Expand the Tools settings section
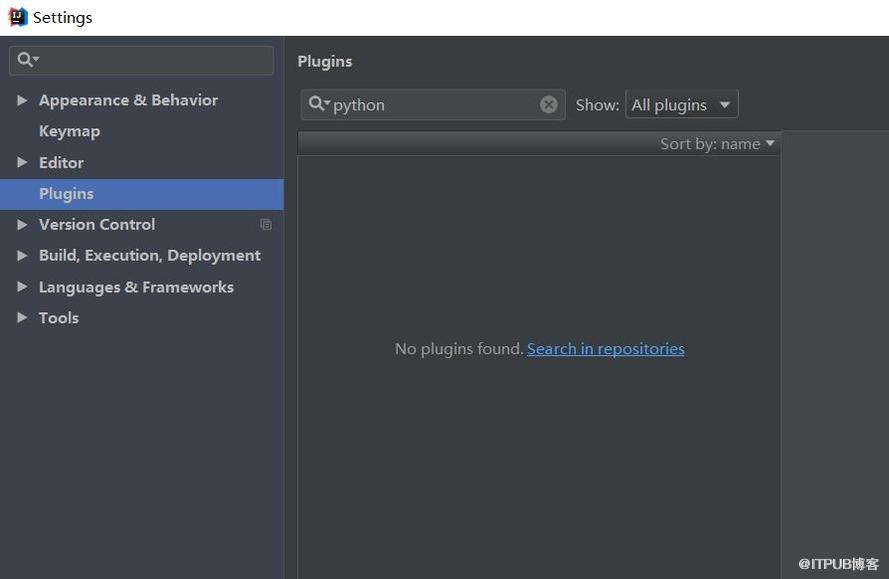 tap(22, 318)
